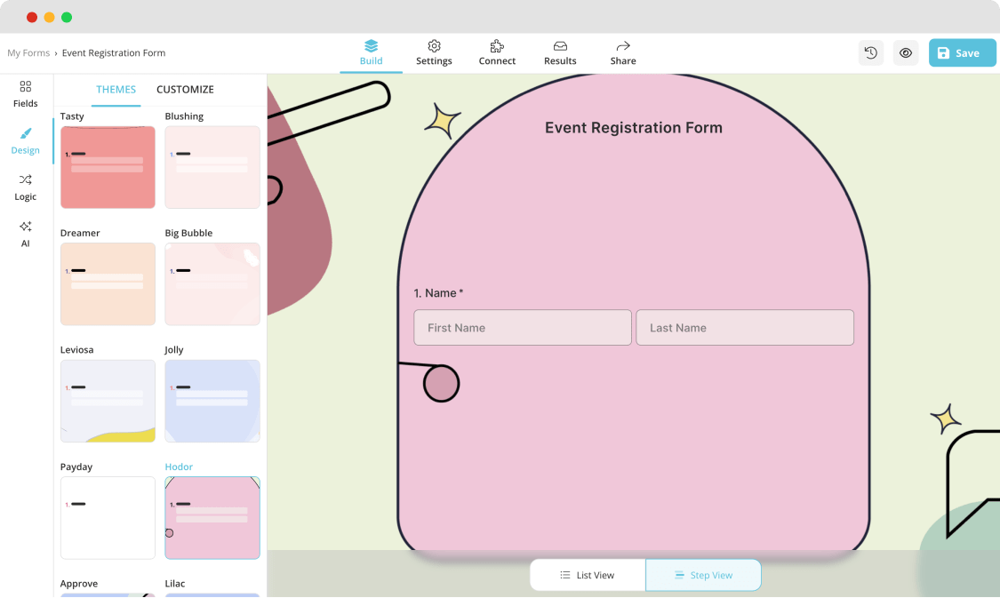Toggle form preview eye icon
The image size is (1000, 598).
tap(906, 53)
